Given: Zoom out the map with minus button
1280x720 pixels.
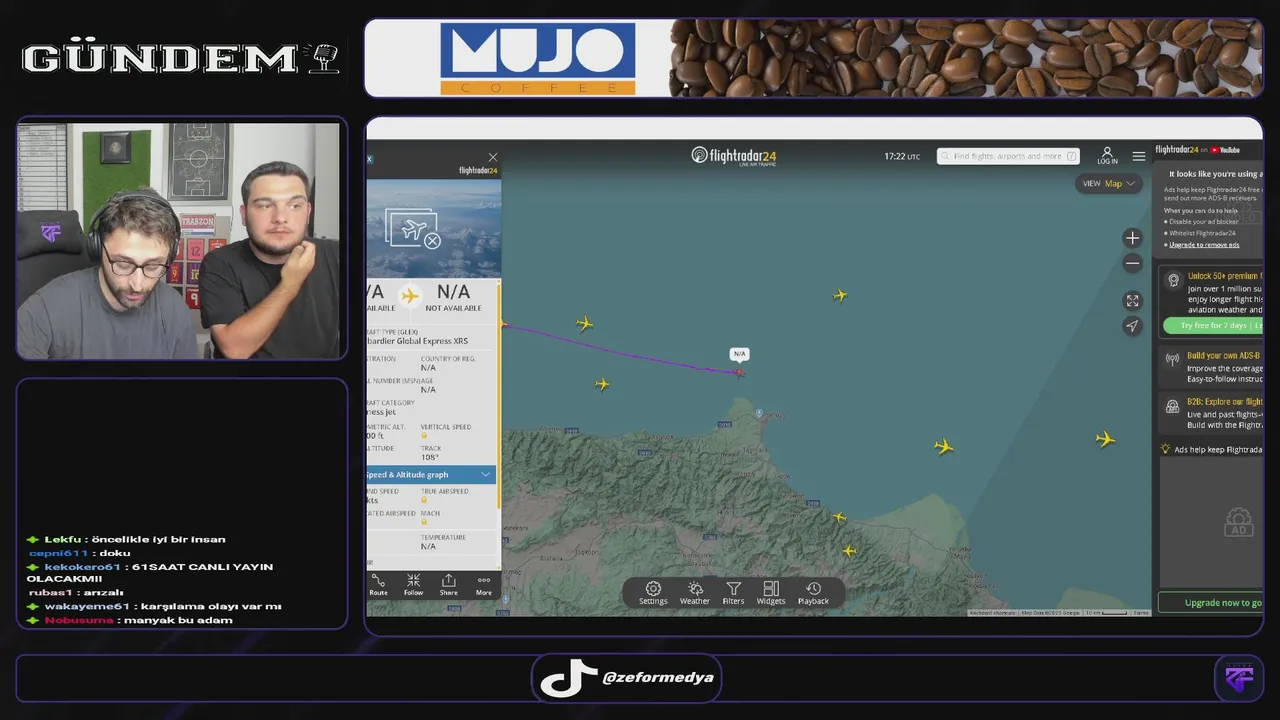Looking at the screenshot, I should coord(1132,263).
